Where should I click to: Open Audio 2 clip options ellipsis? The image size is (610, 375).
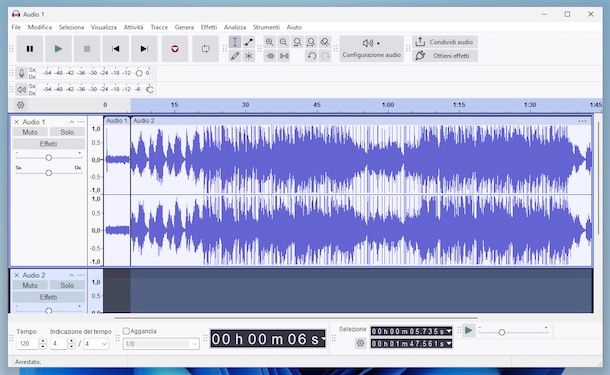582,121
